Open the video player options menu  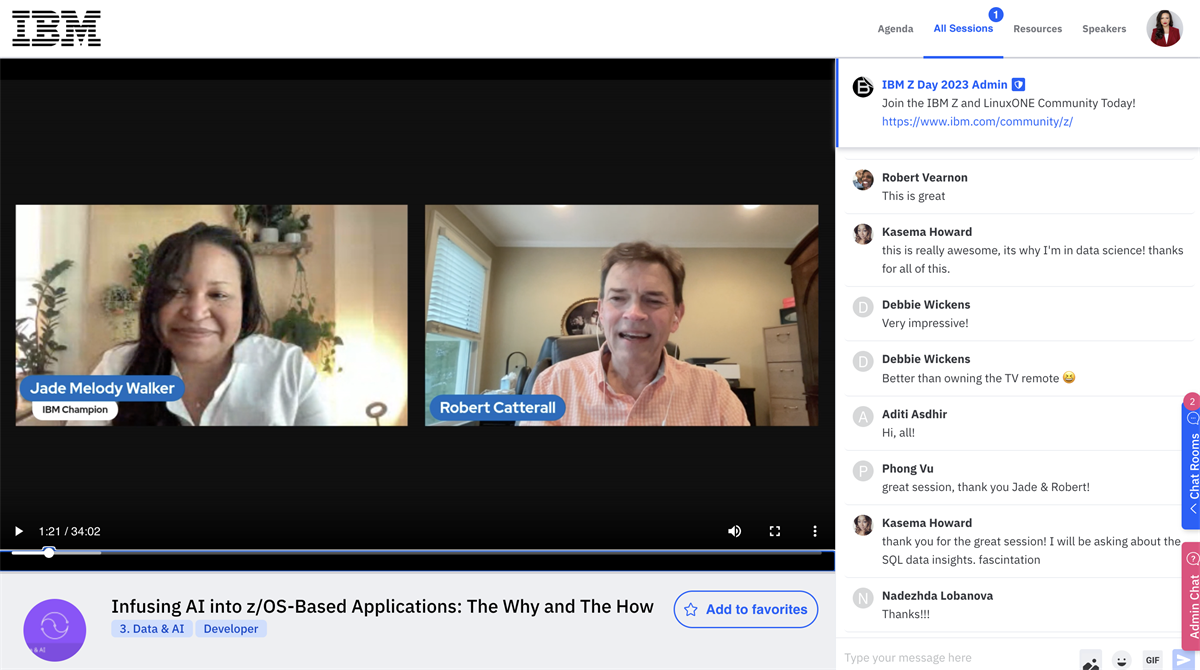815,531
